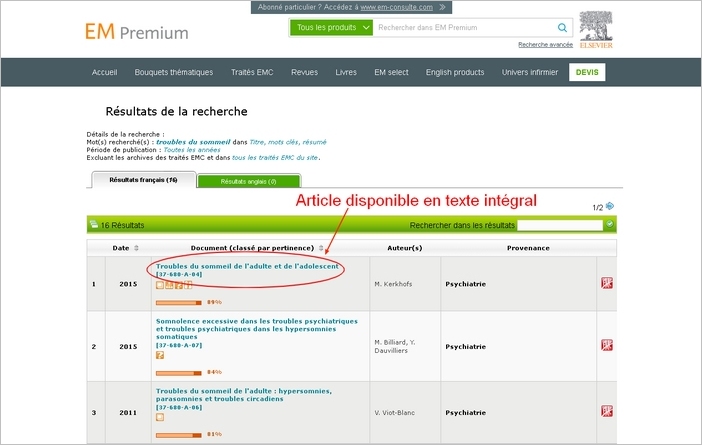
Task: Click fourth attachment icon under result 1
Action: click(x=188, y=285)
